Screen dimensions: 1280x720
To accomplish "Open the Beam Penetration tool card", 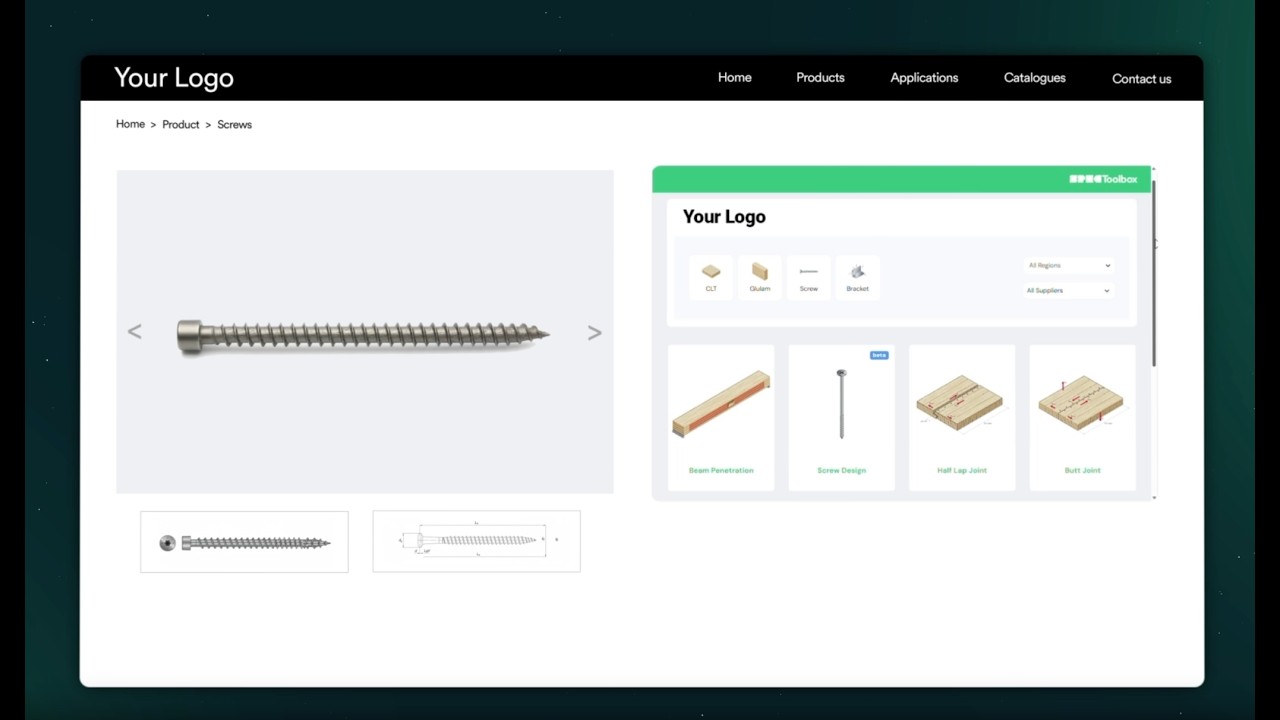I will (x=721, y=418).
